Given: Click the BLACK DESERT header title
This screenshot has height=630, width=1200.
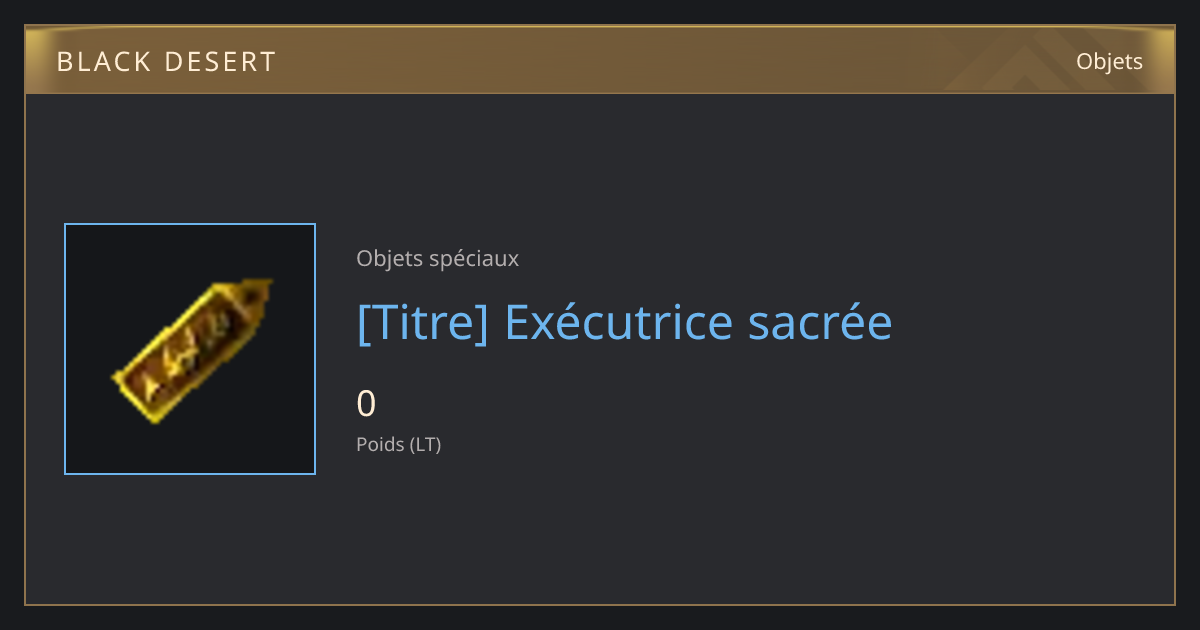Looking at the screenshot, I should pos(166,62).
